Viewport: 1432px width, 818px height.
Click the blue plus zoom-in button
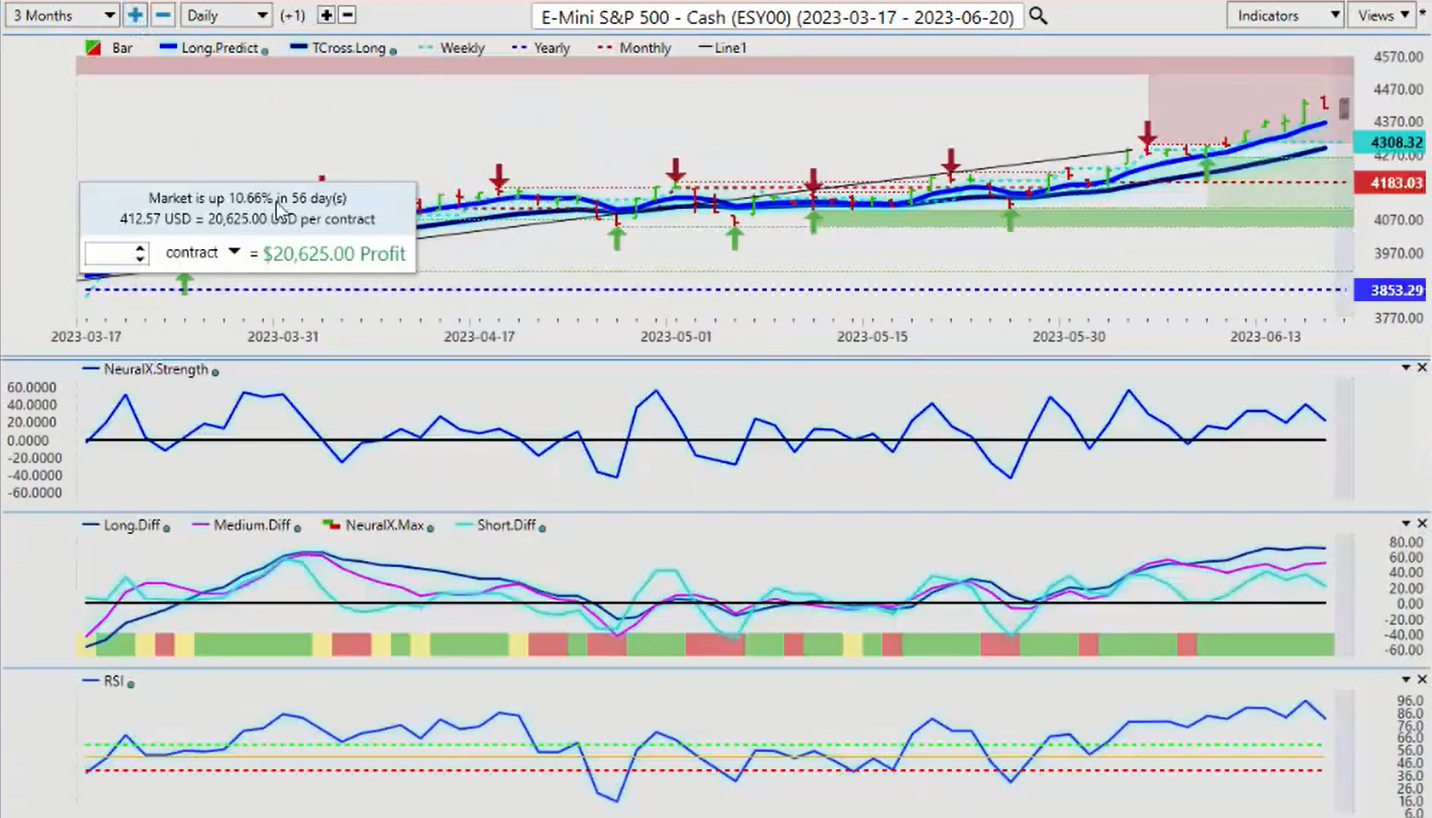tap(135, 15)
